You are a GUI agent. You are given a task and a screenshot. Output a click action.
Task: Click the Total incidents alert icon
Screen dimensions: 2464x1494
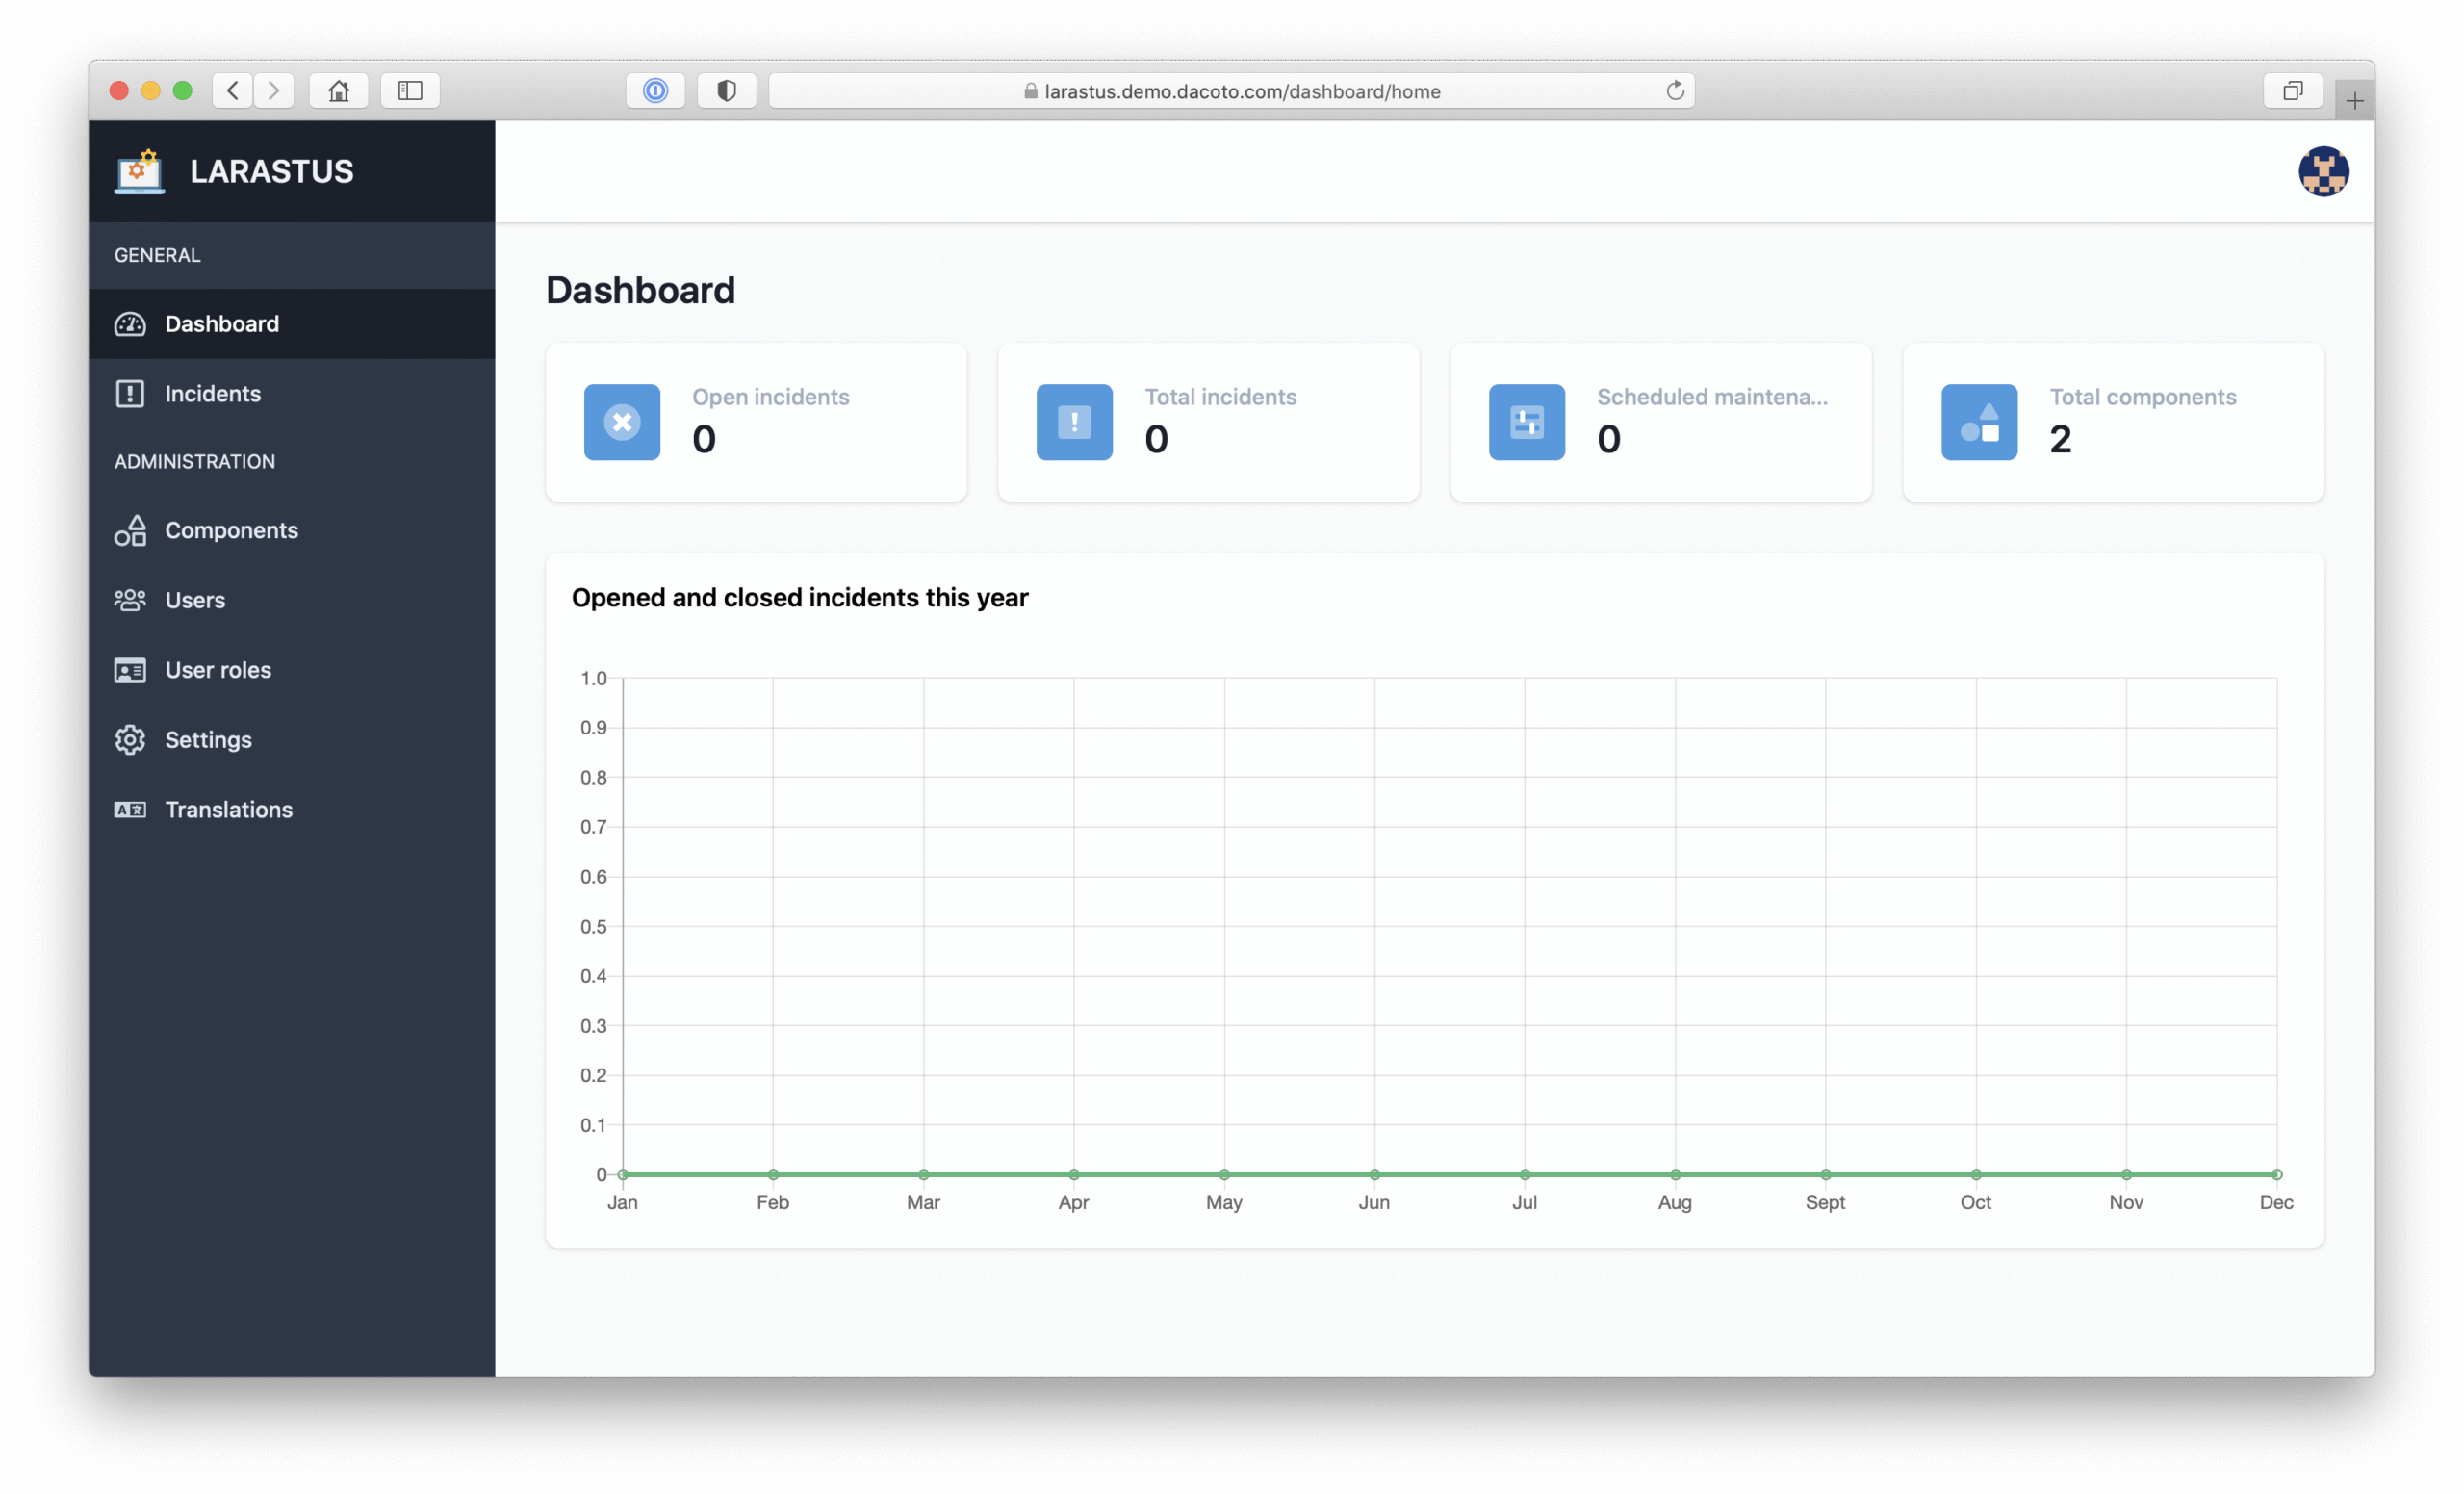click(1074, 422)
